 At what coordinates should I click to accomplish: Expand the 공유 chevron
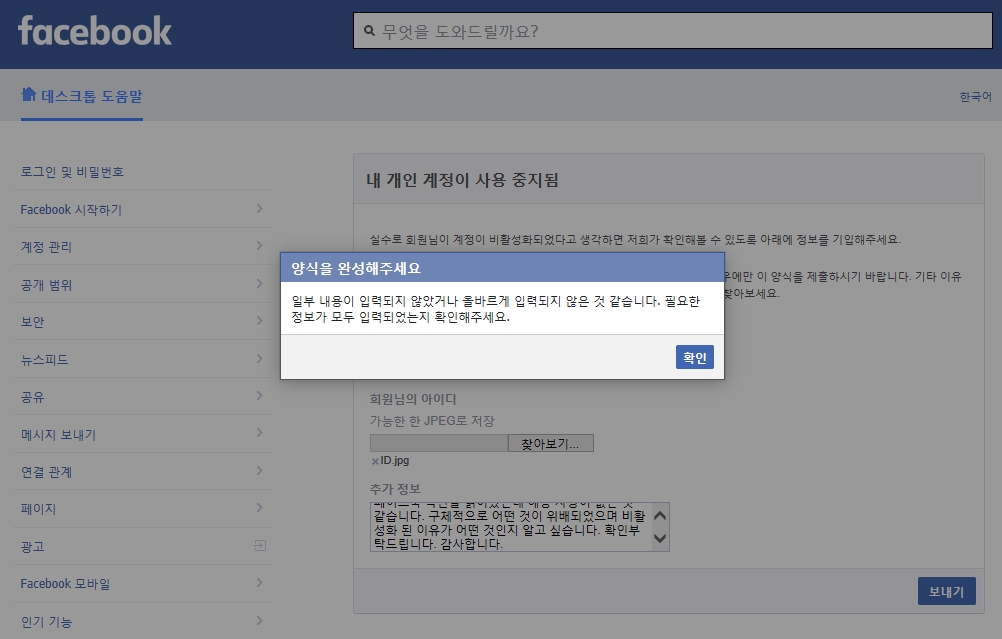point(259,396)
